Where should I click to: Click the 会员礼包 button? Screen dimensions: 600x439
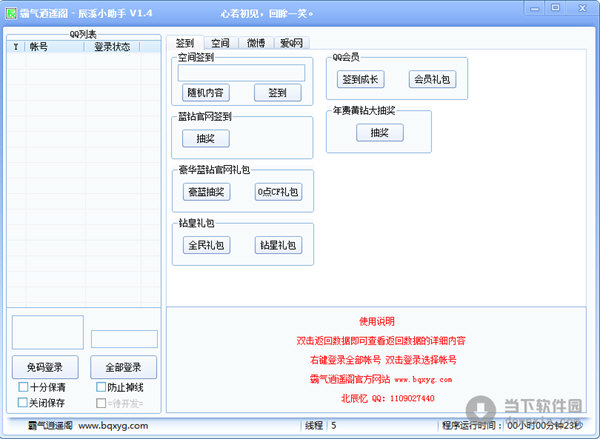(432, 79)
